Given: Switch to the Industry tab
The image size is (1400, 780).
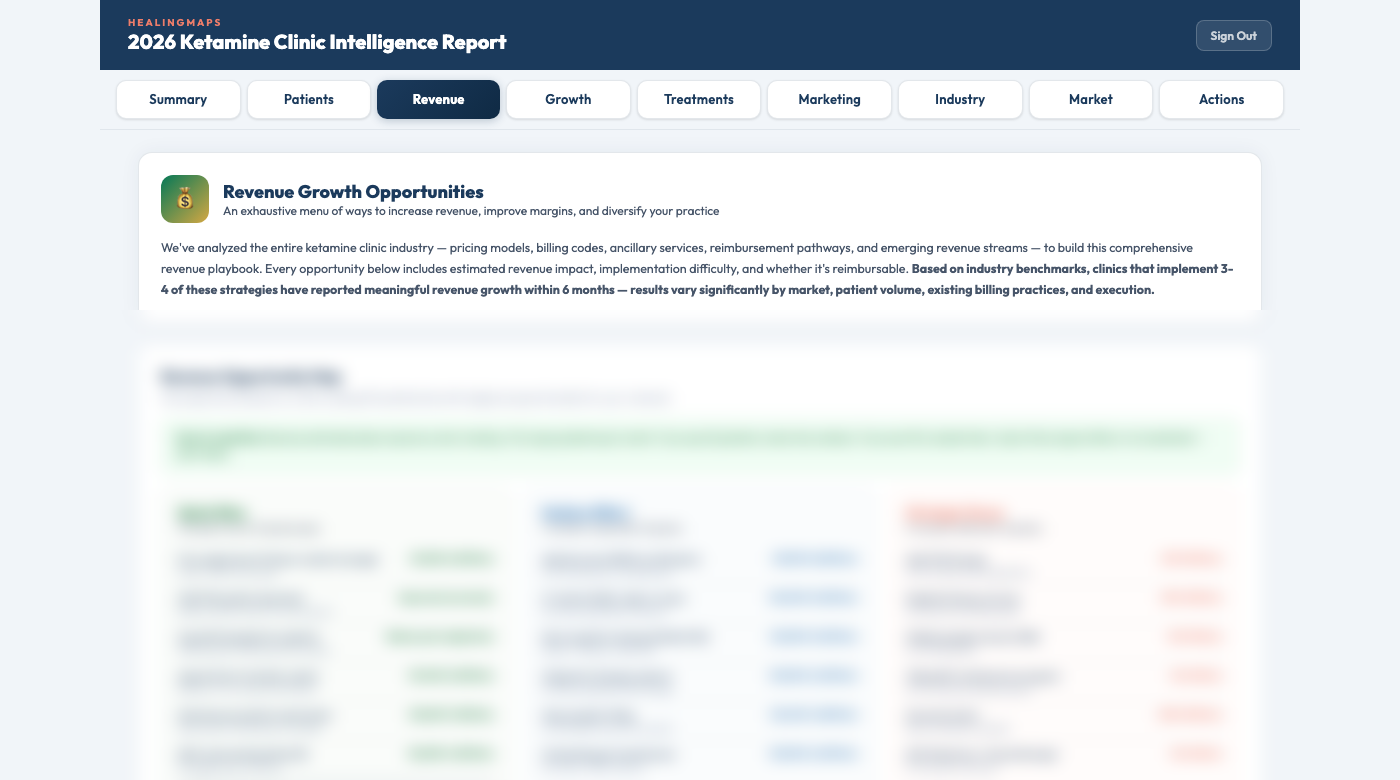Looking at the screenshot, I should [959, 99].
